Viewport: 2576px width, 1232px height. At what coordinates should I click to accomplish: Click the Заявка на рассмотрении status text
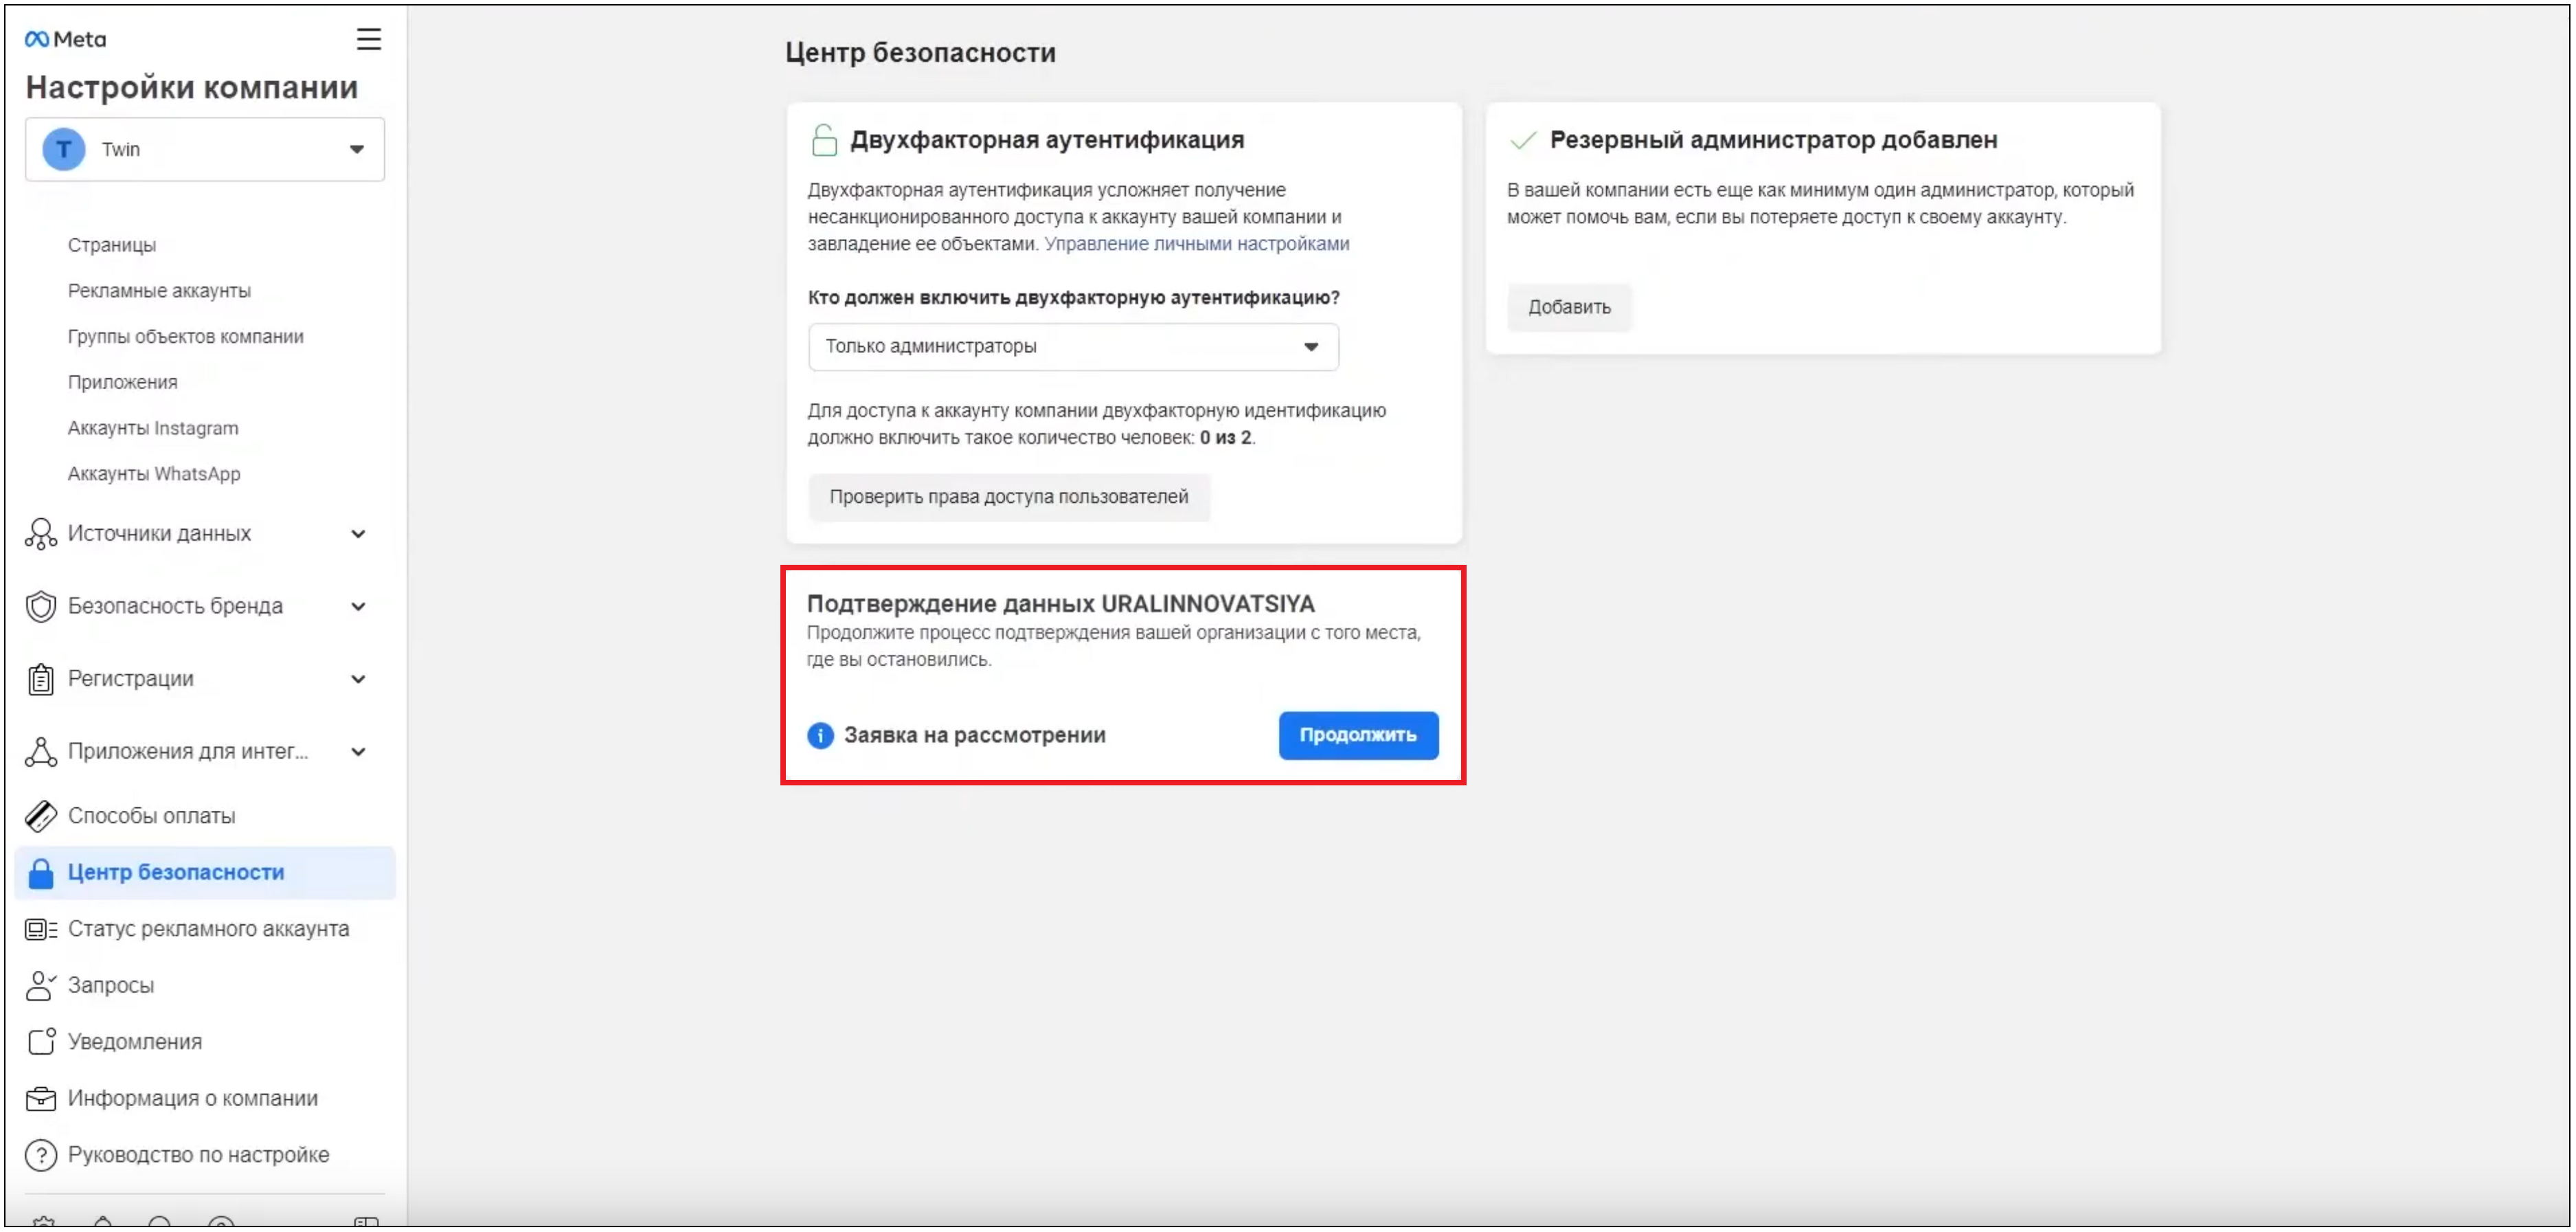974,736
